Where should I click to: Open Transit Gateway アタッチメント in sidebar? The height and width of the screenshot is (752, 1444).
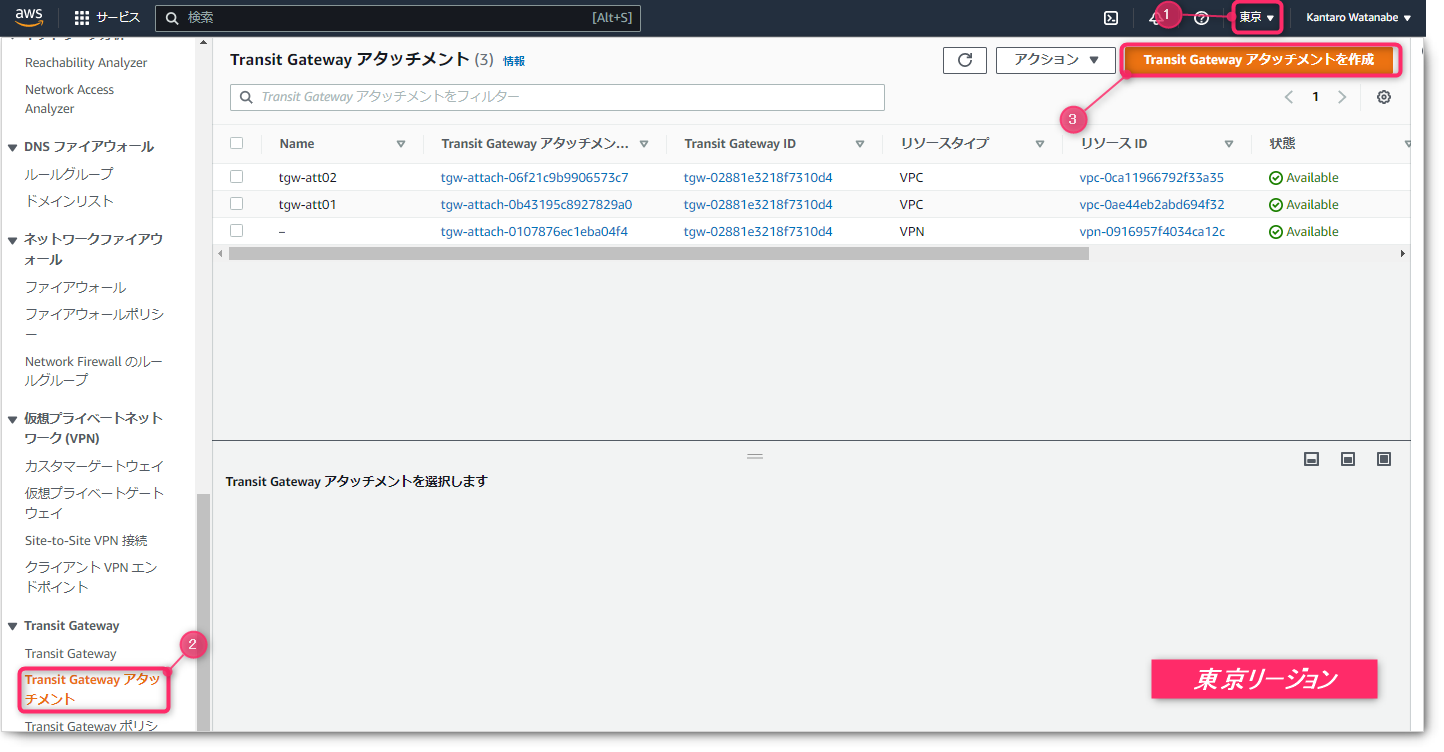93,689
